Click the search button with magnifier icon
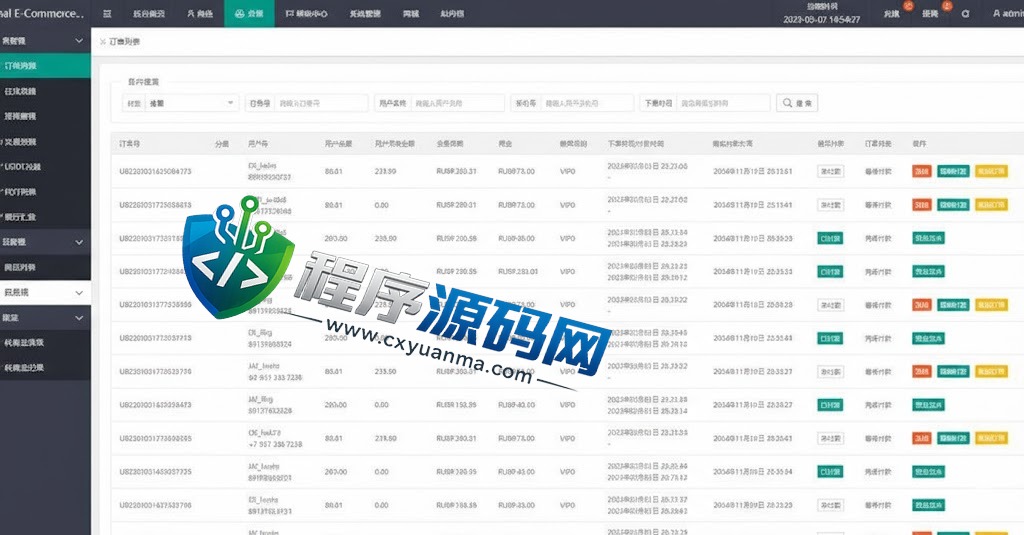The image size is (1024, 535). pos(797,103)
